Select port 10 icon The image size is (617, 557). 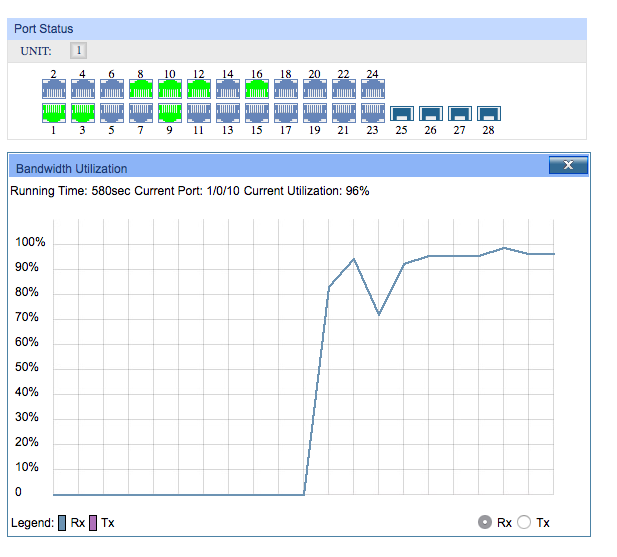(x=170, y=89)
